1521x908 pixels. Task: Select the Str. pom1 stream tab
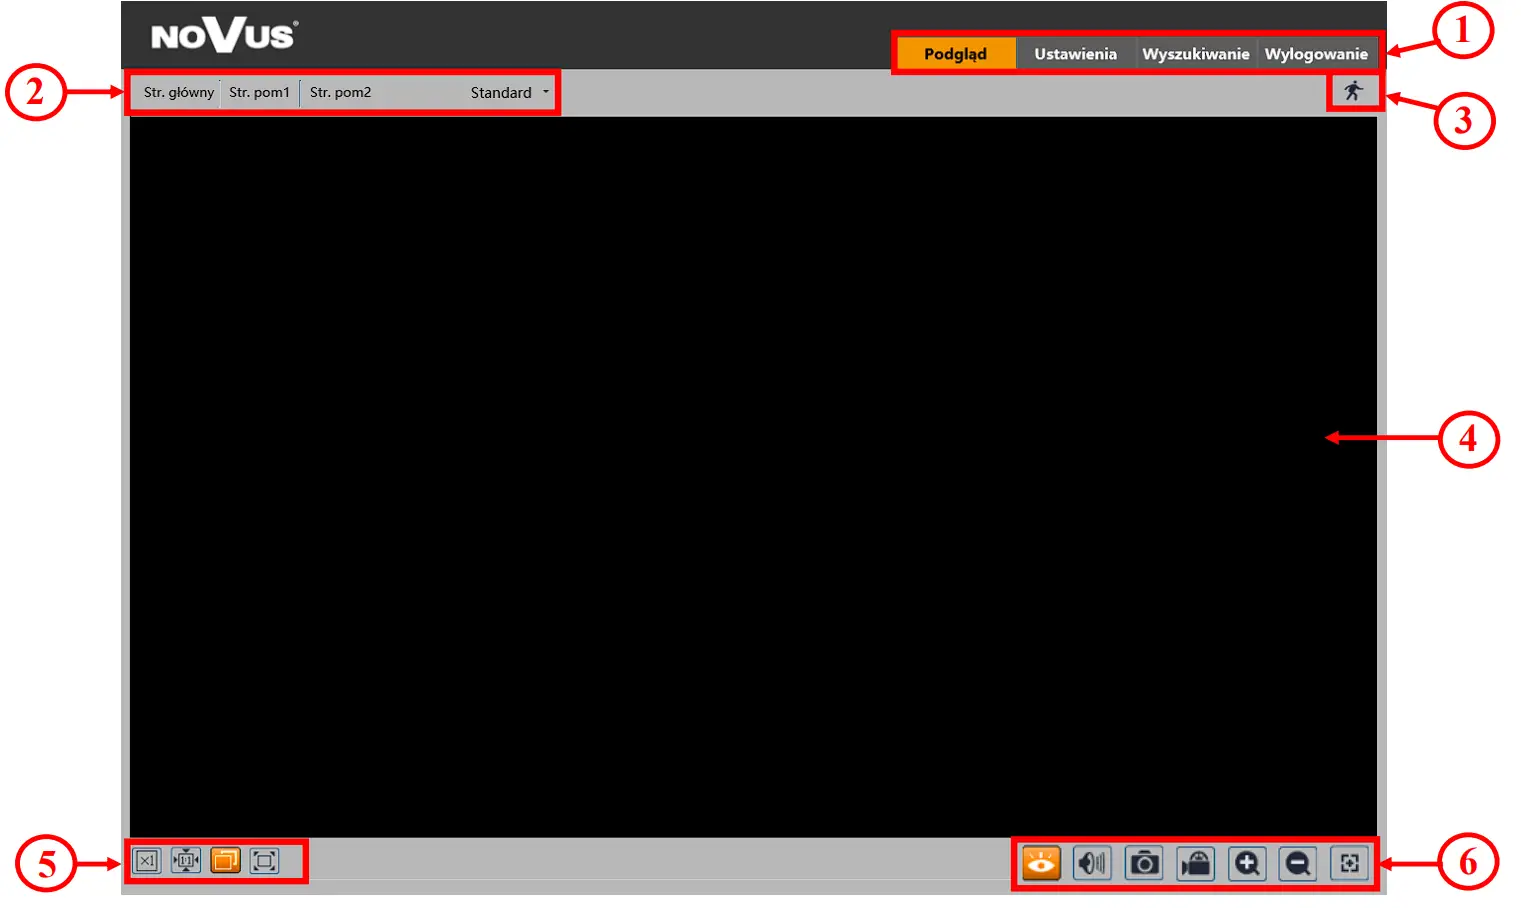(x=260, y=92)
